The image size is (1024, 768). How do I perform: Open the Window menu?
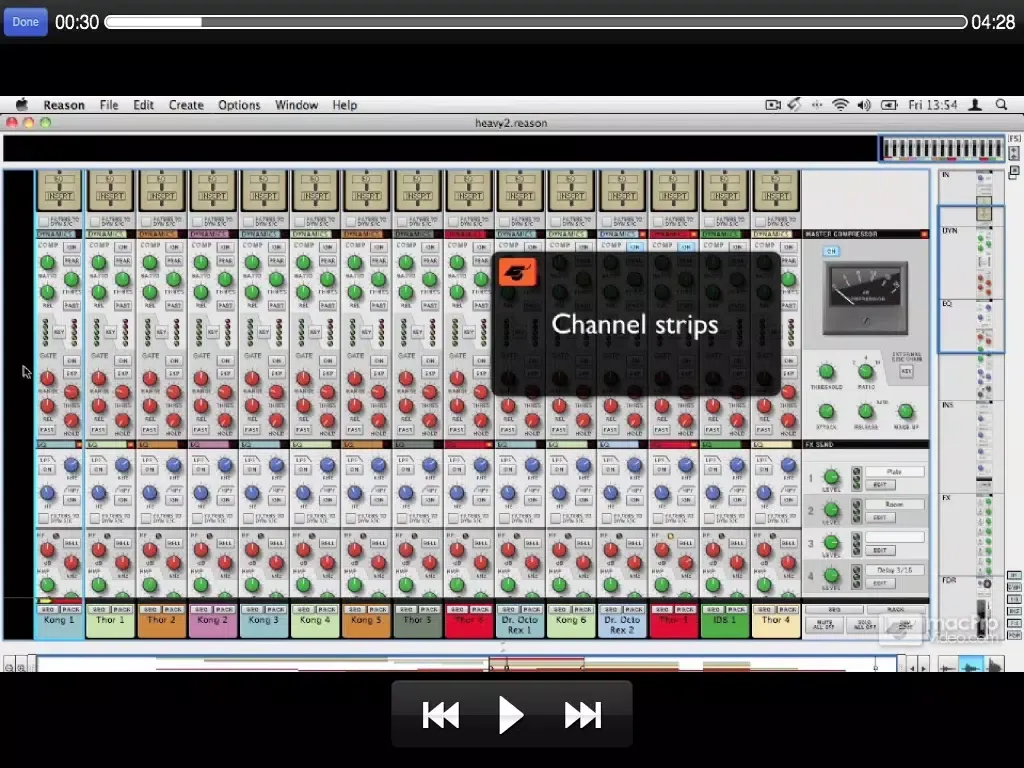click(296, 105)
